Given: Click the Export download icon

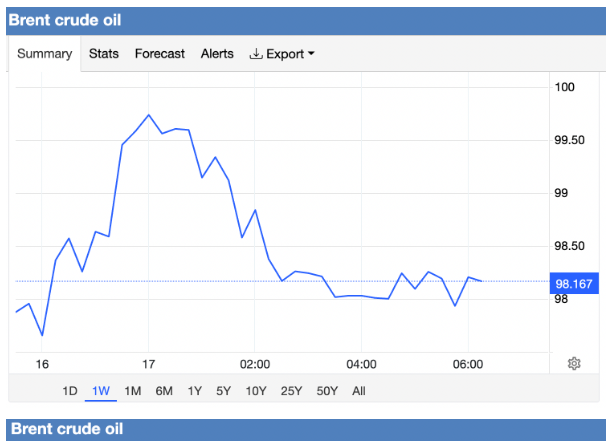Looking at the screenshot, I should pos(255,54).
